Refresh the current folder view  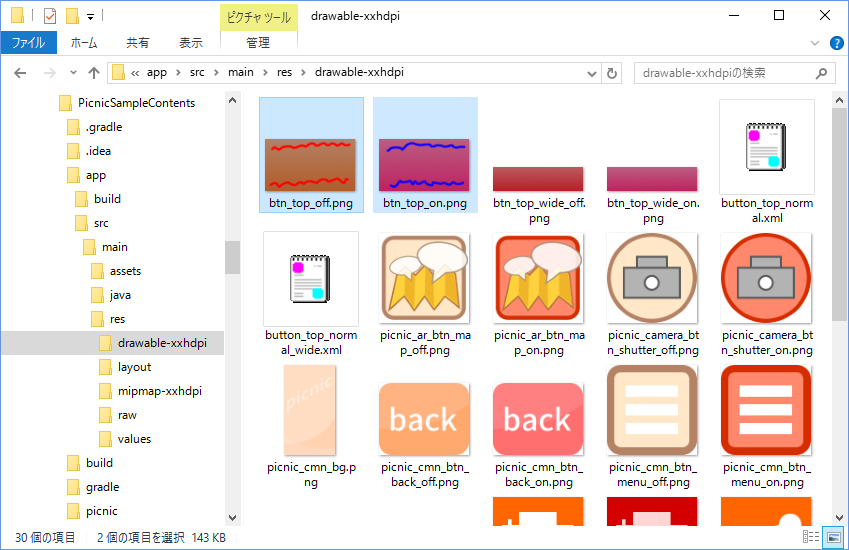pos(612,73)
